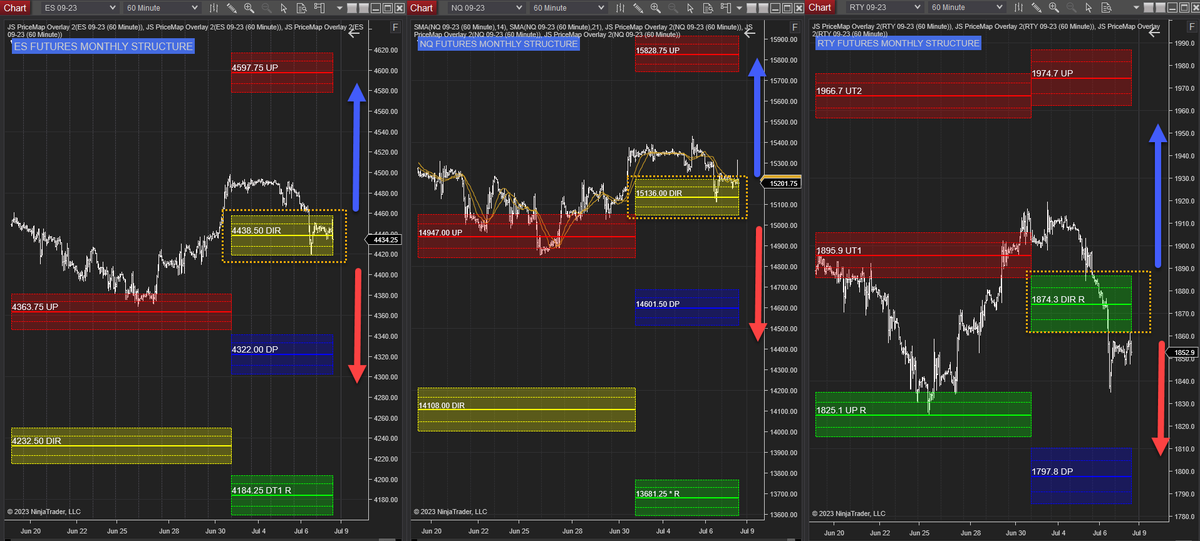Select the pointer cursor on ES chart

(283, 8)
